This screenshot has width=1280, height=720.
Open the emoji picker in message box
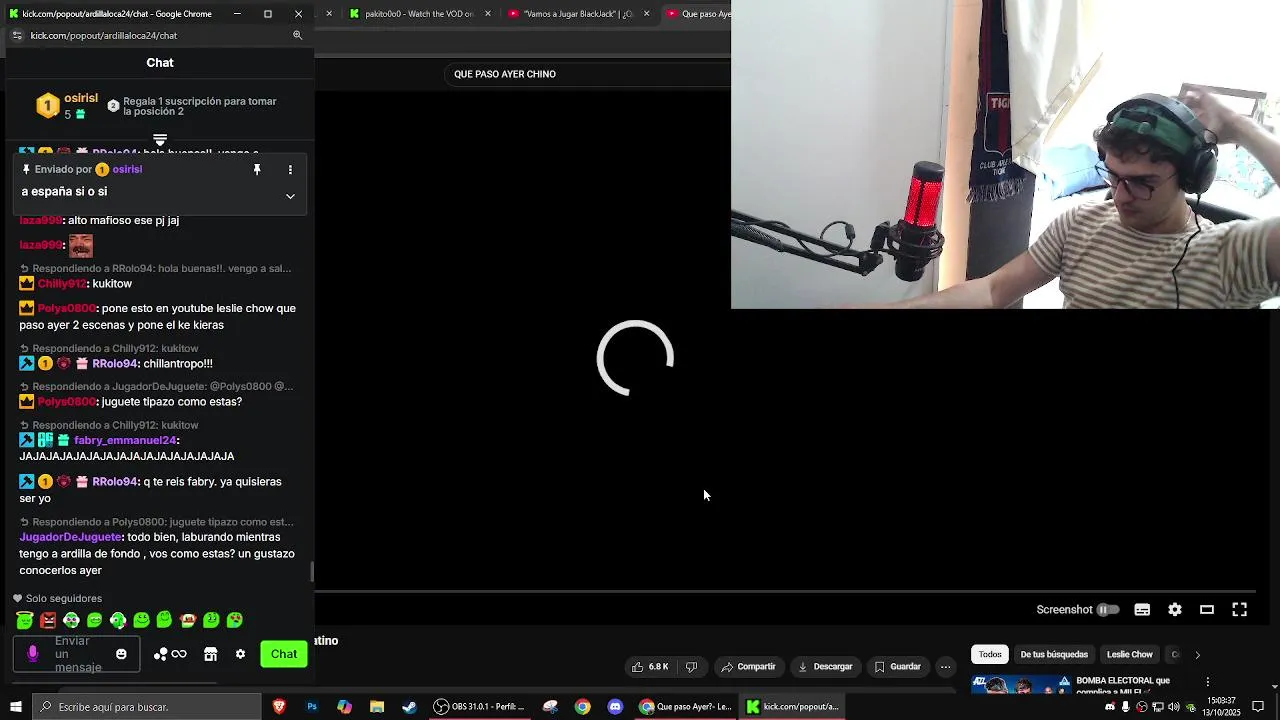121,654
